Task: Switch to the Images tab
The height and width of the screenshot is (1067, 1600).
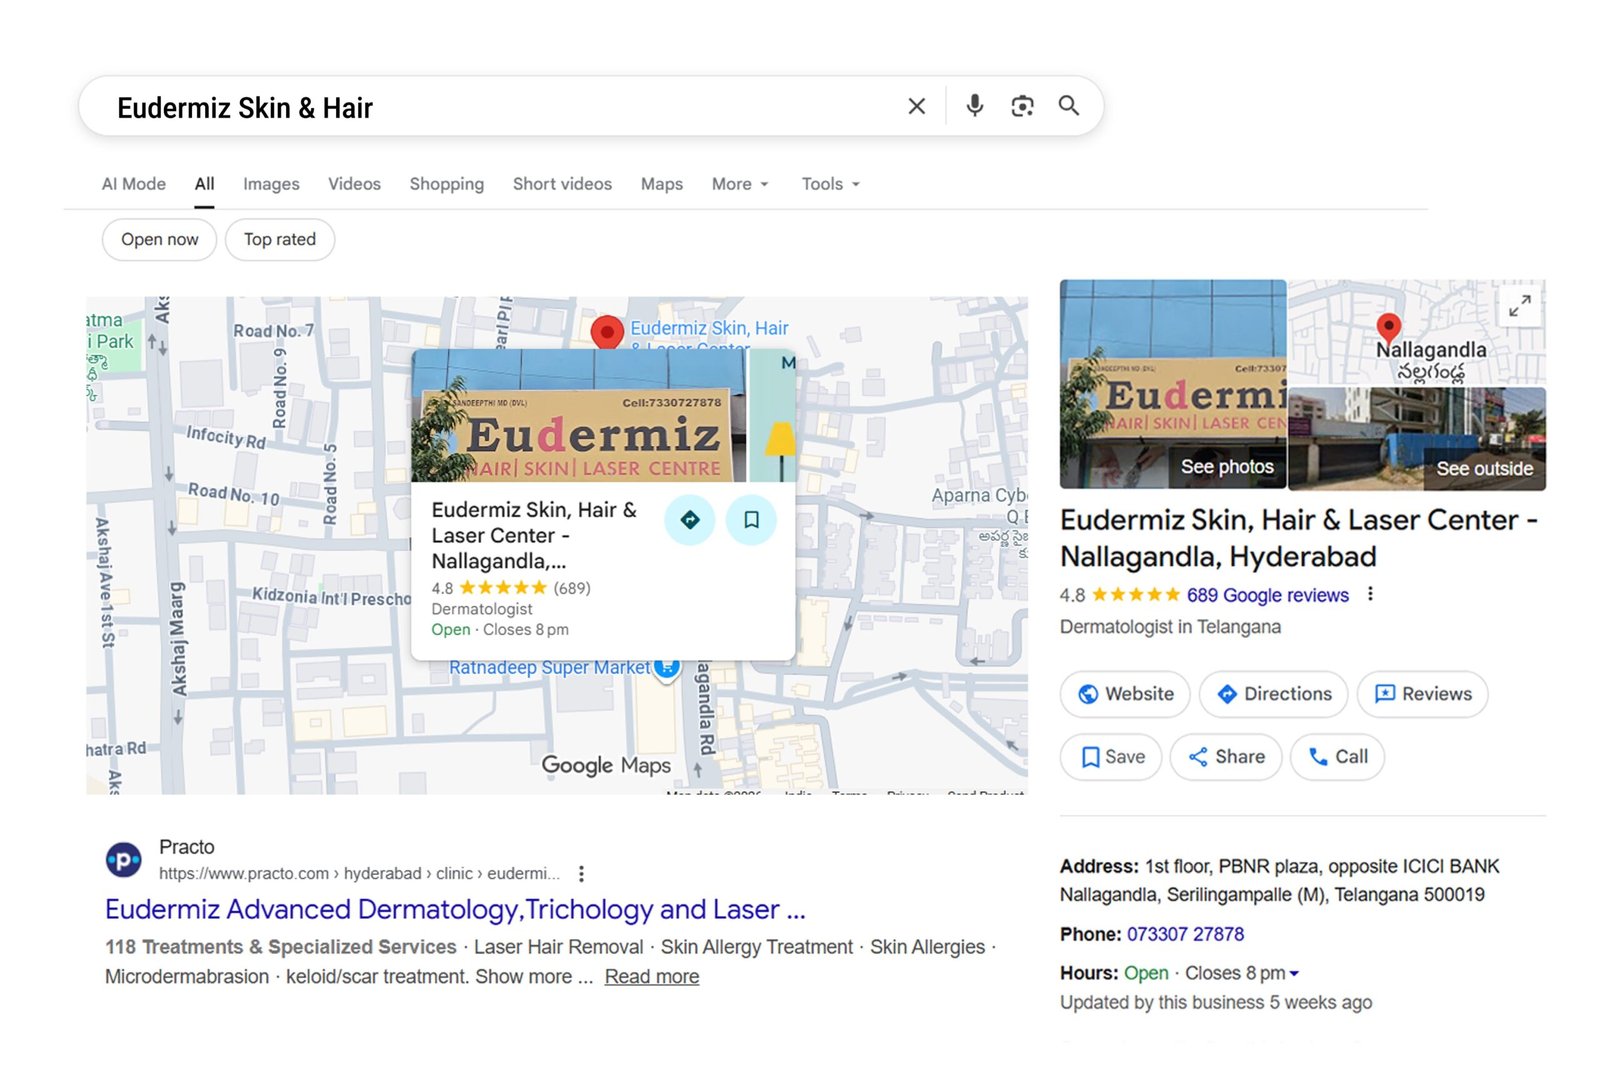Action: coord(270,184)
